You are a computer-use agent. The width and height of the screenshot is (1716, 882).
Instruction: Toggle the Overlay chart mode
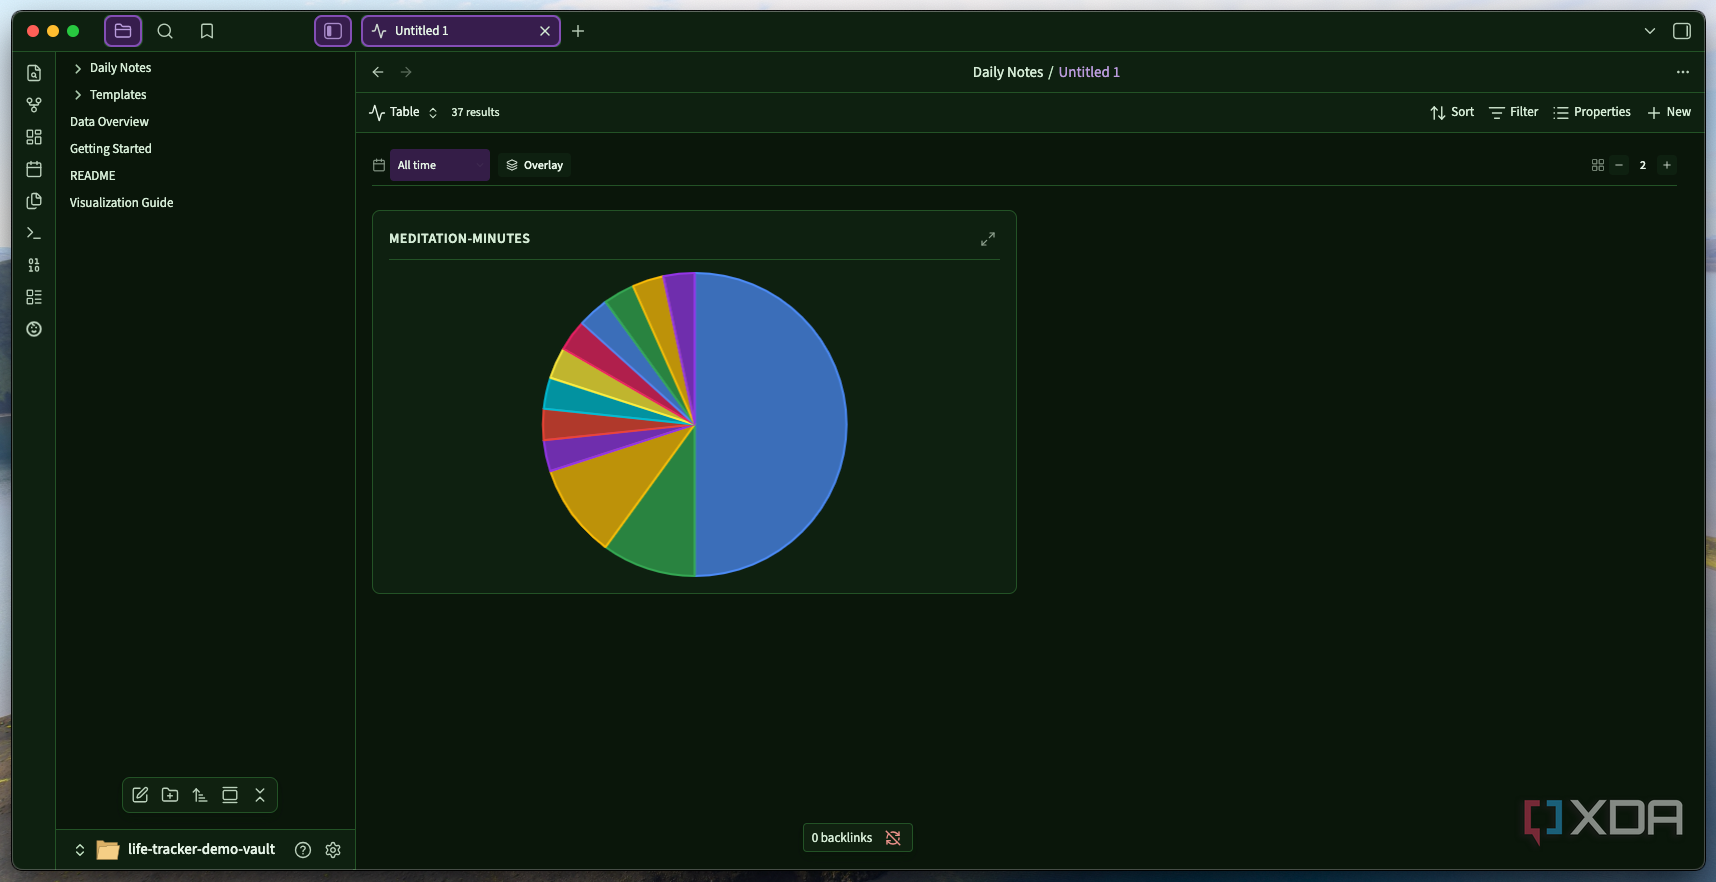535,165
